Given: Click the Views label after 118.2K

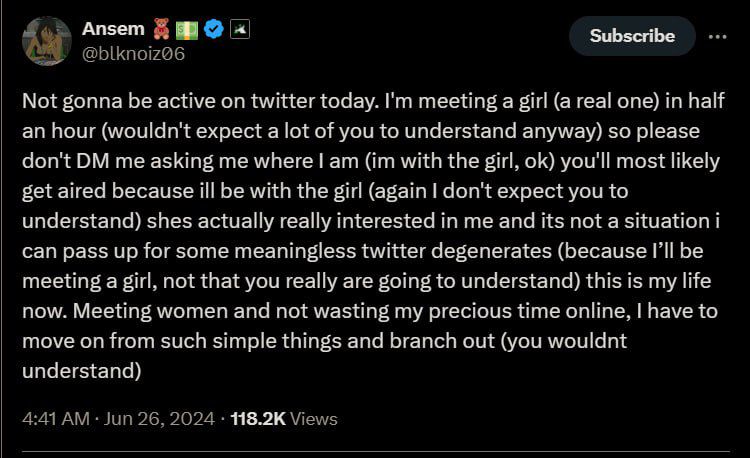Looking at the screenshot, I should (x=314, y=419).
